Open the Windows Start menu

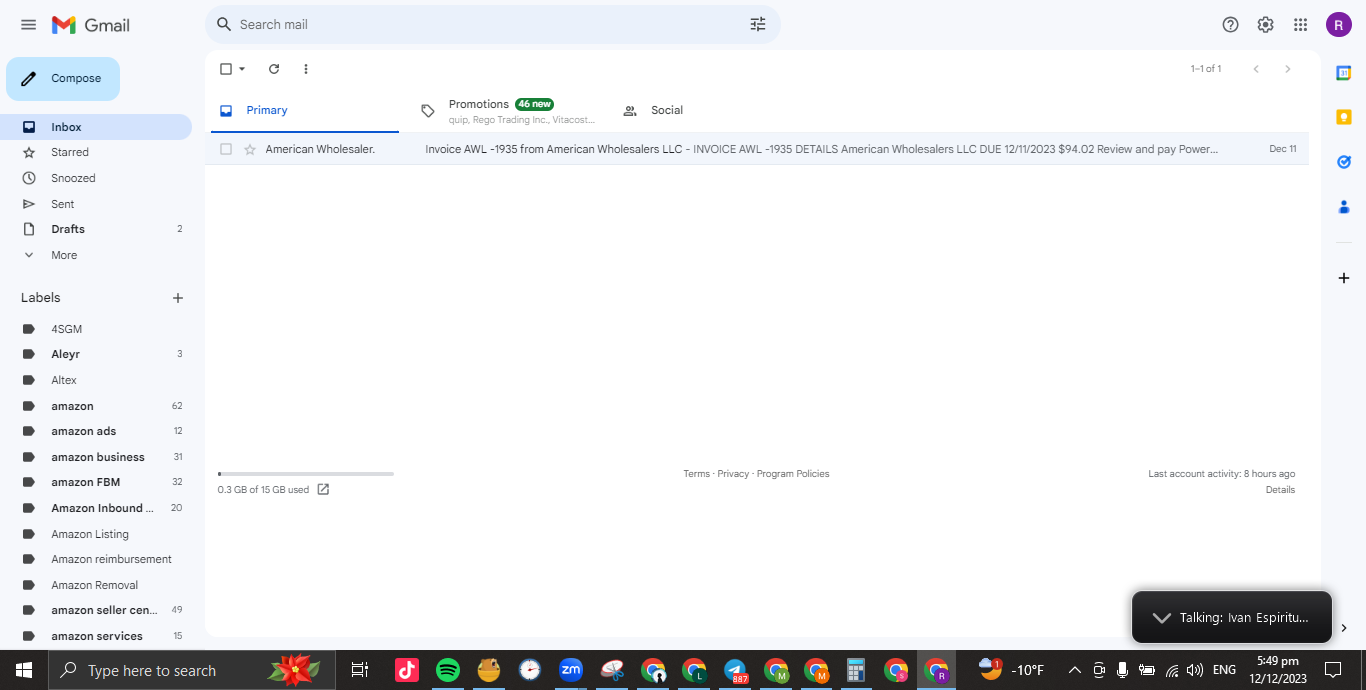click(23, 670)
